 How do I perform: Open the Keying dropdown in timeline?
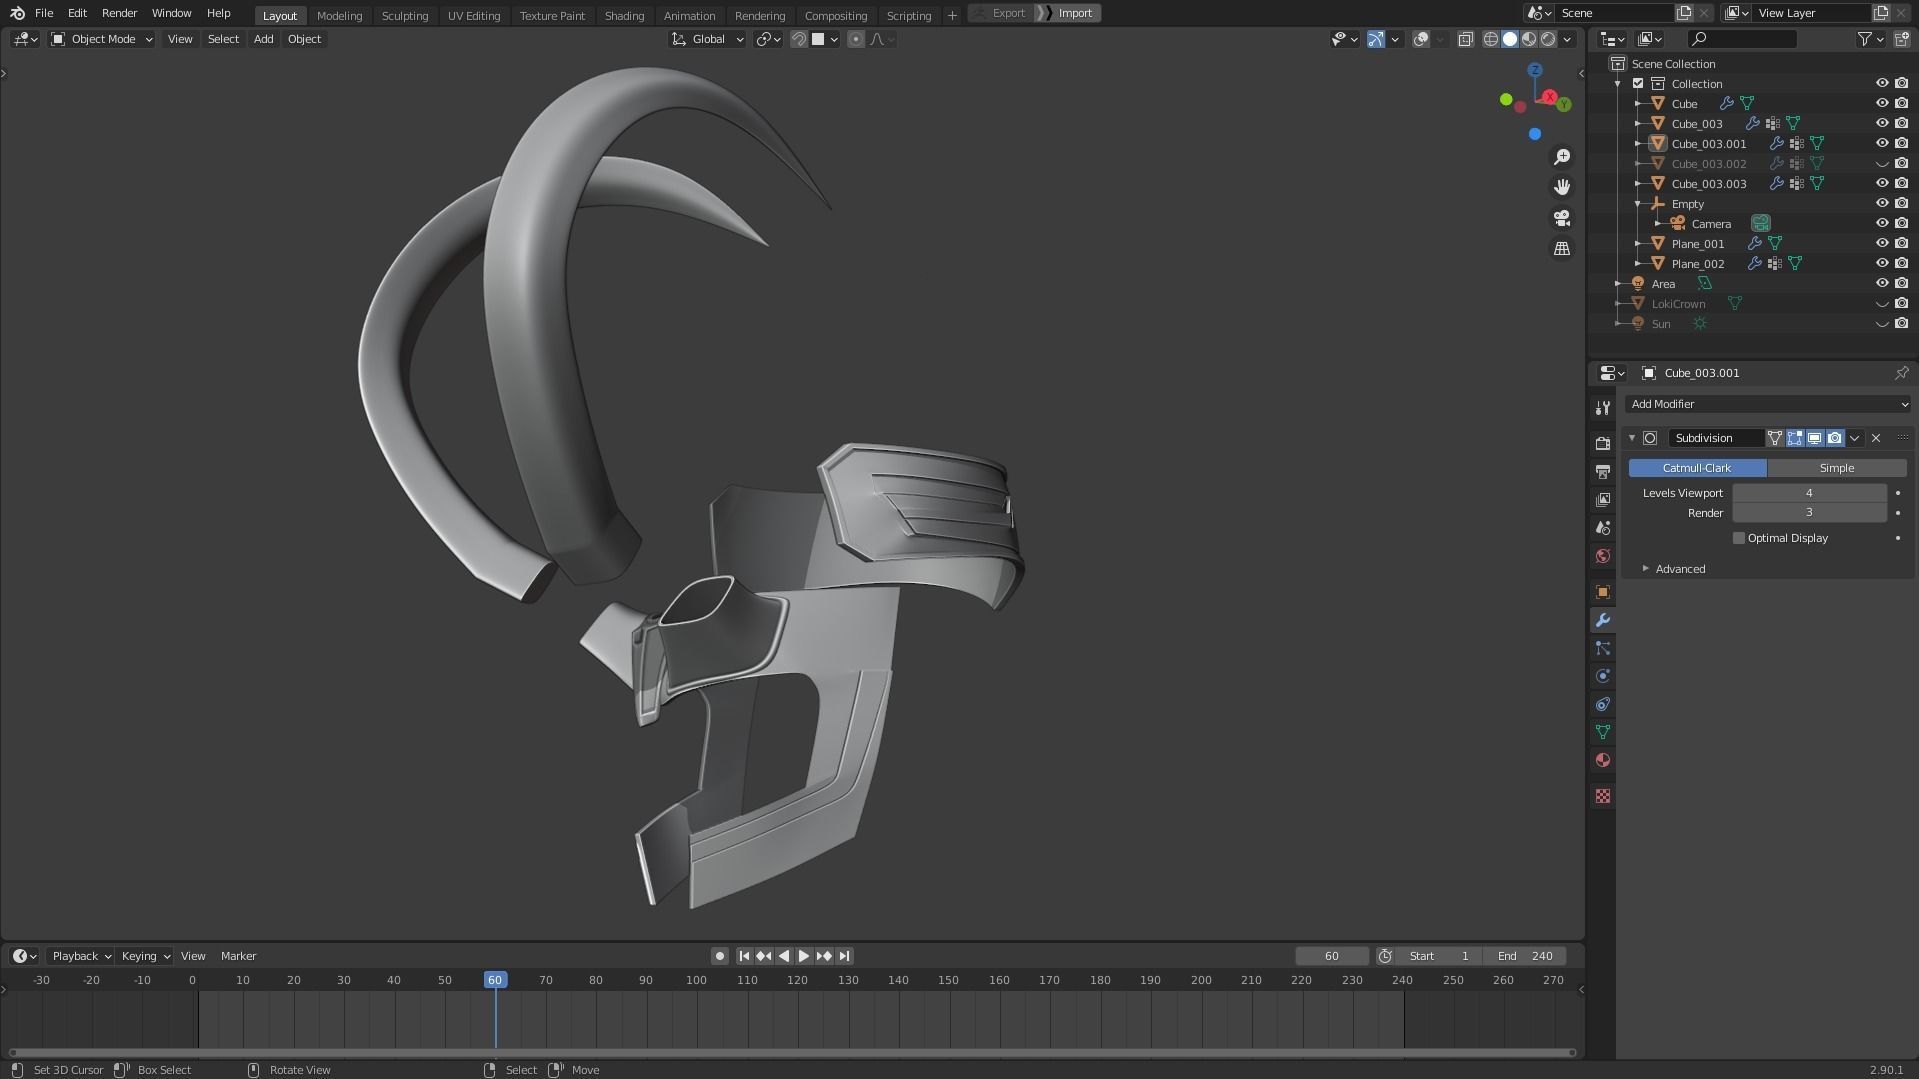point(145,956)
